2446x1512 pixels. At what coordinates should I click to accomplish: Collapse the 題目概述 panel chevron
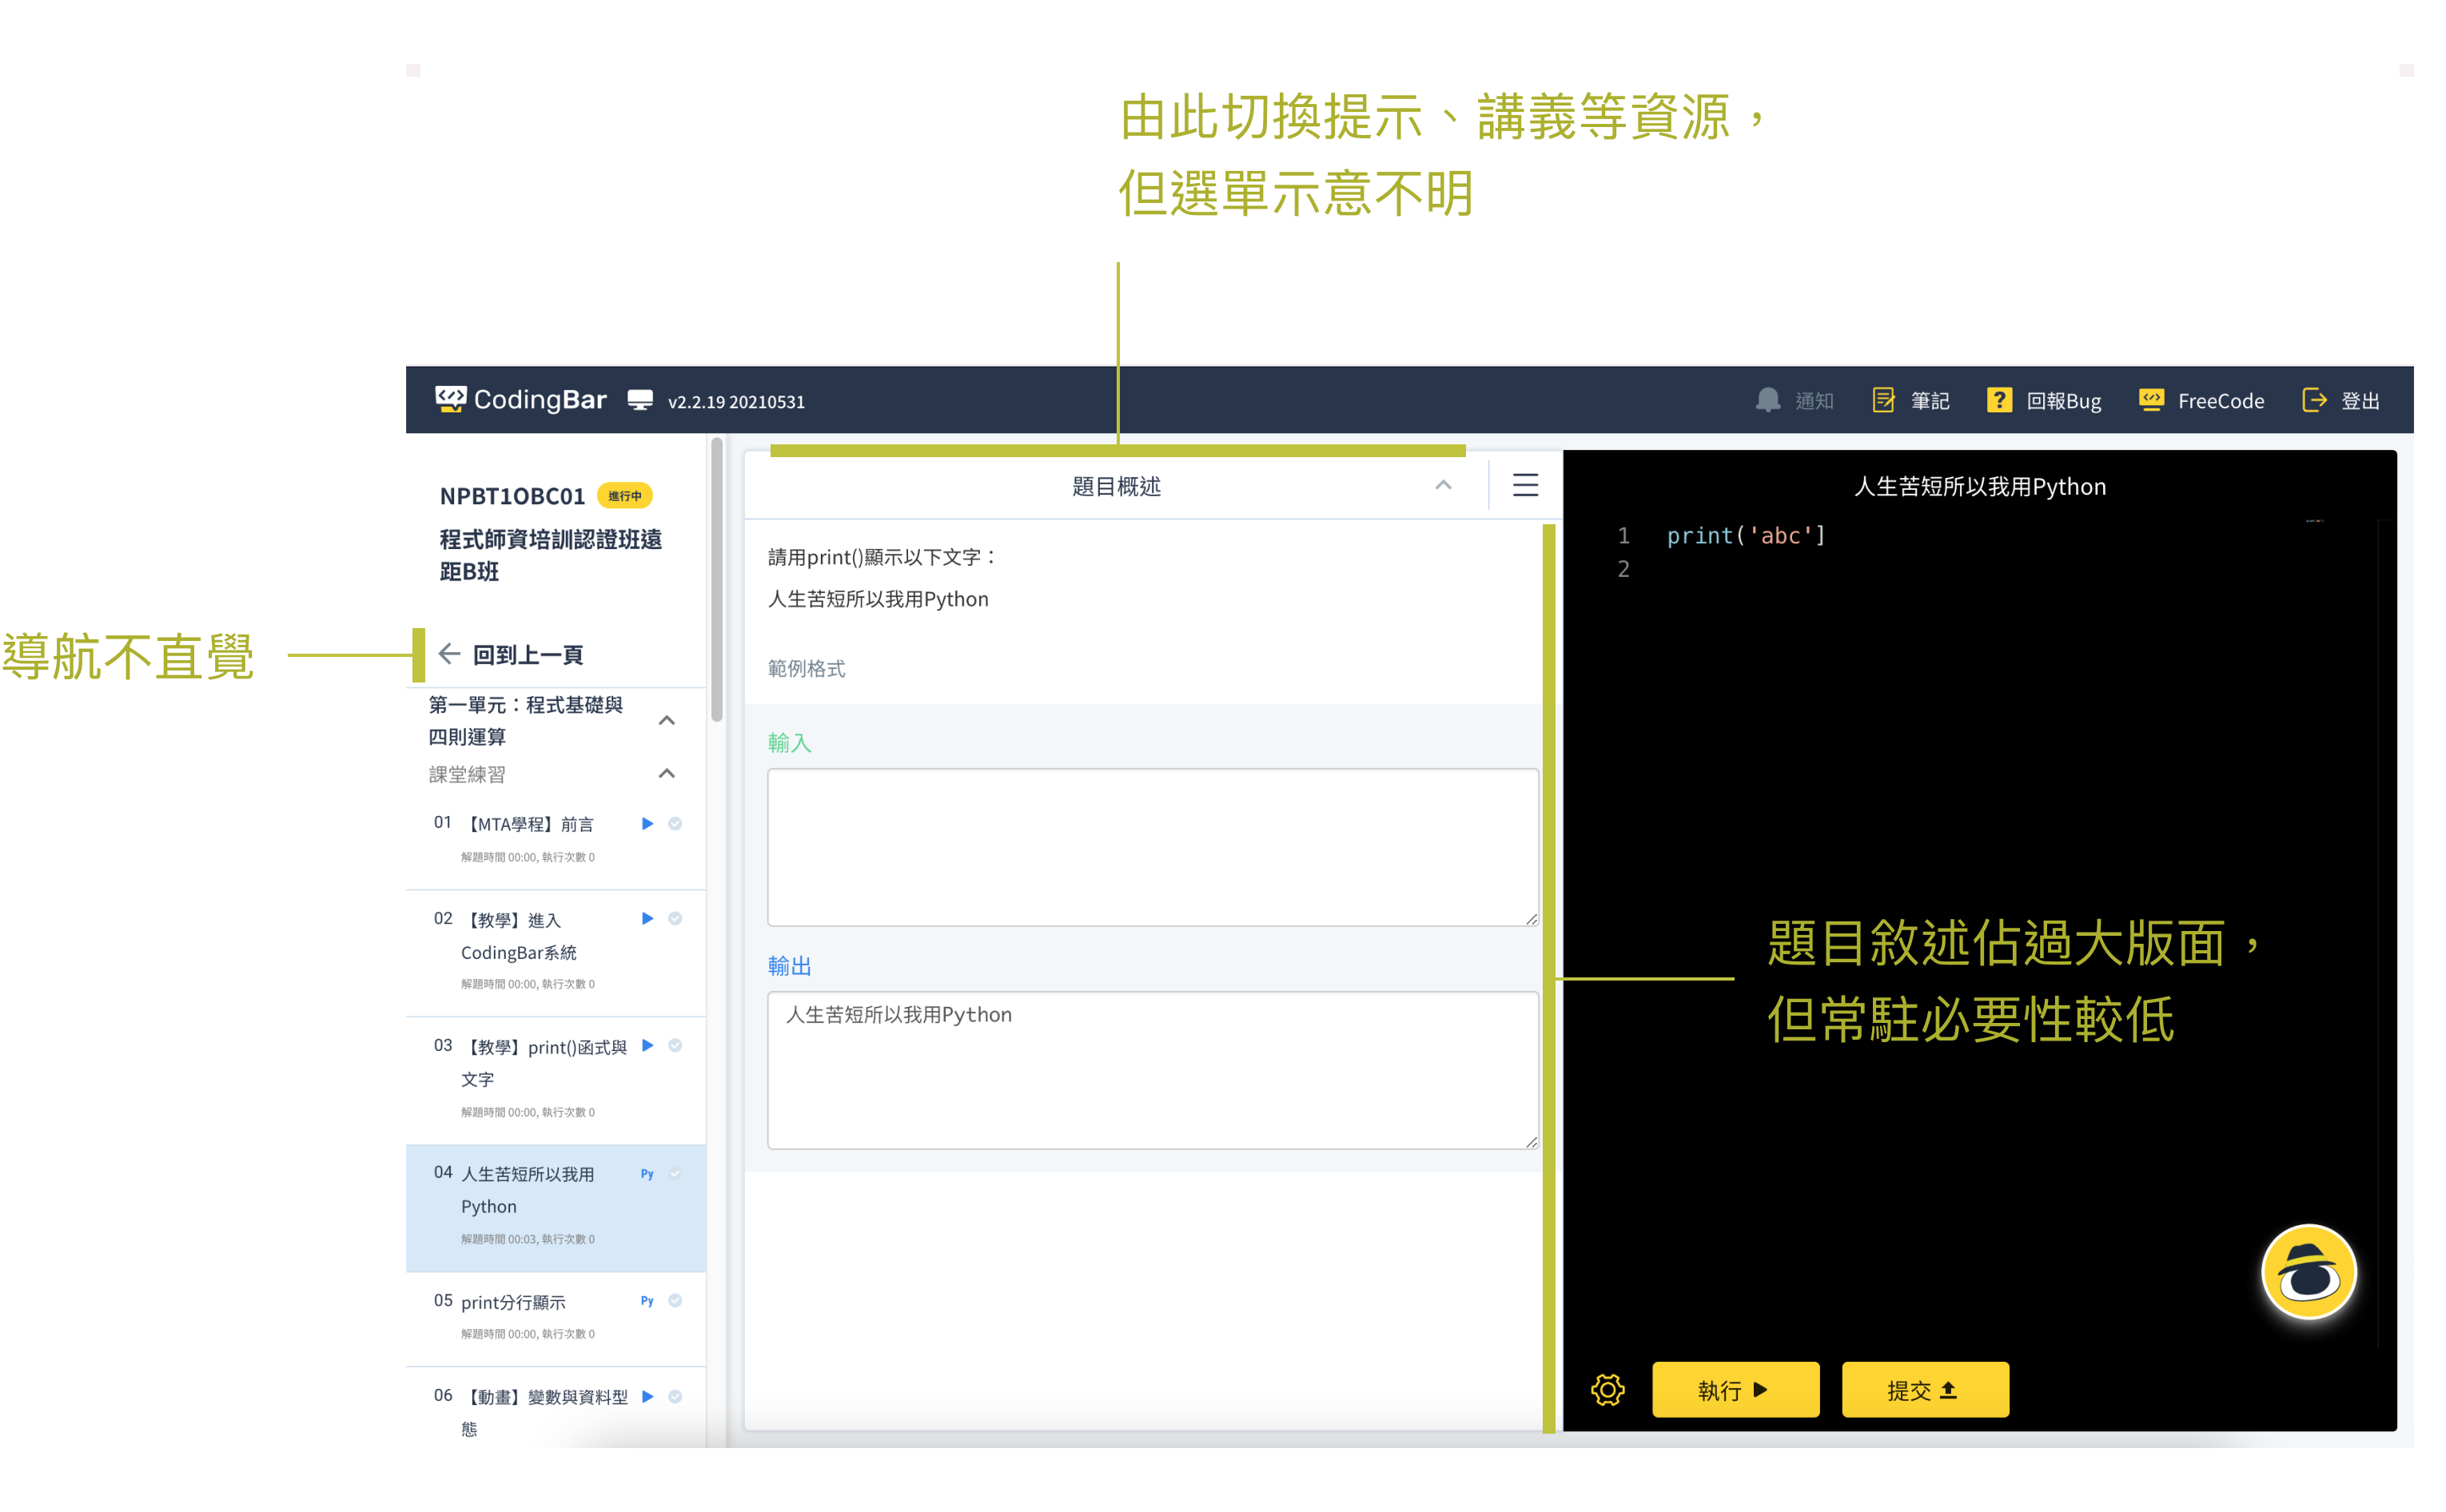pyautogui.click(x=1443, y=485)
